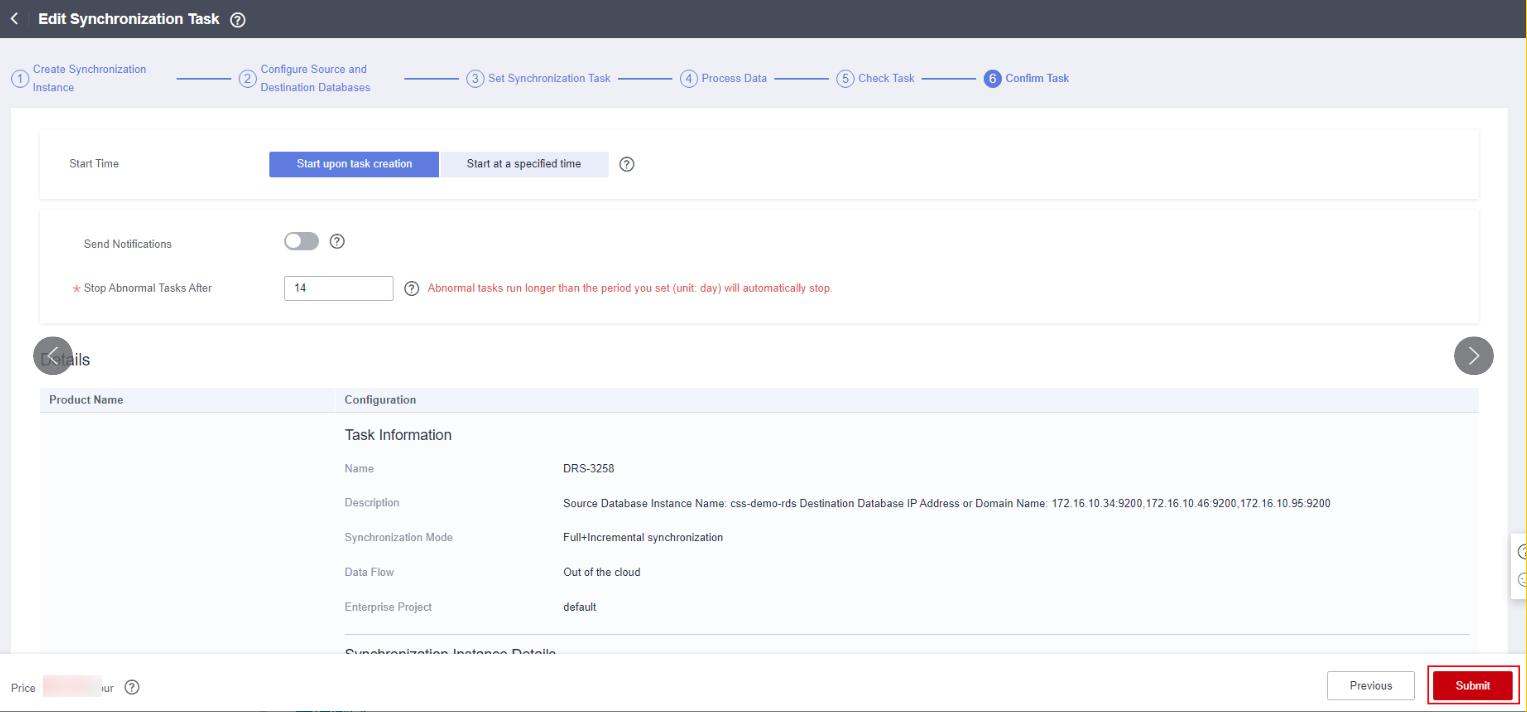Submit the synchronization task

tap(1472, 686)
